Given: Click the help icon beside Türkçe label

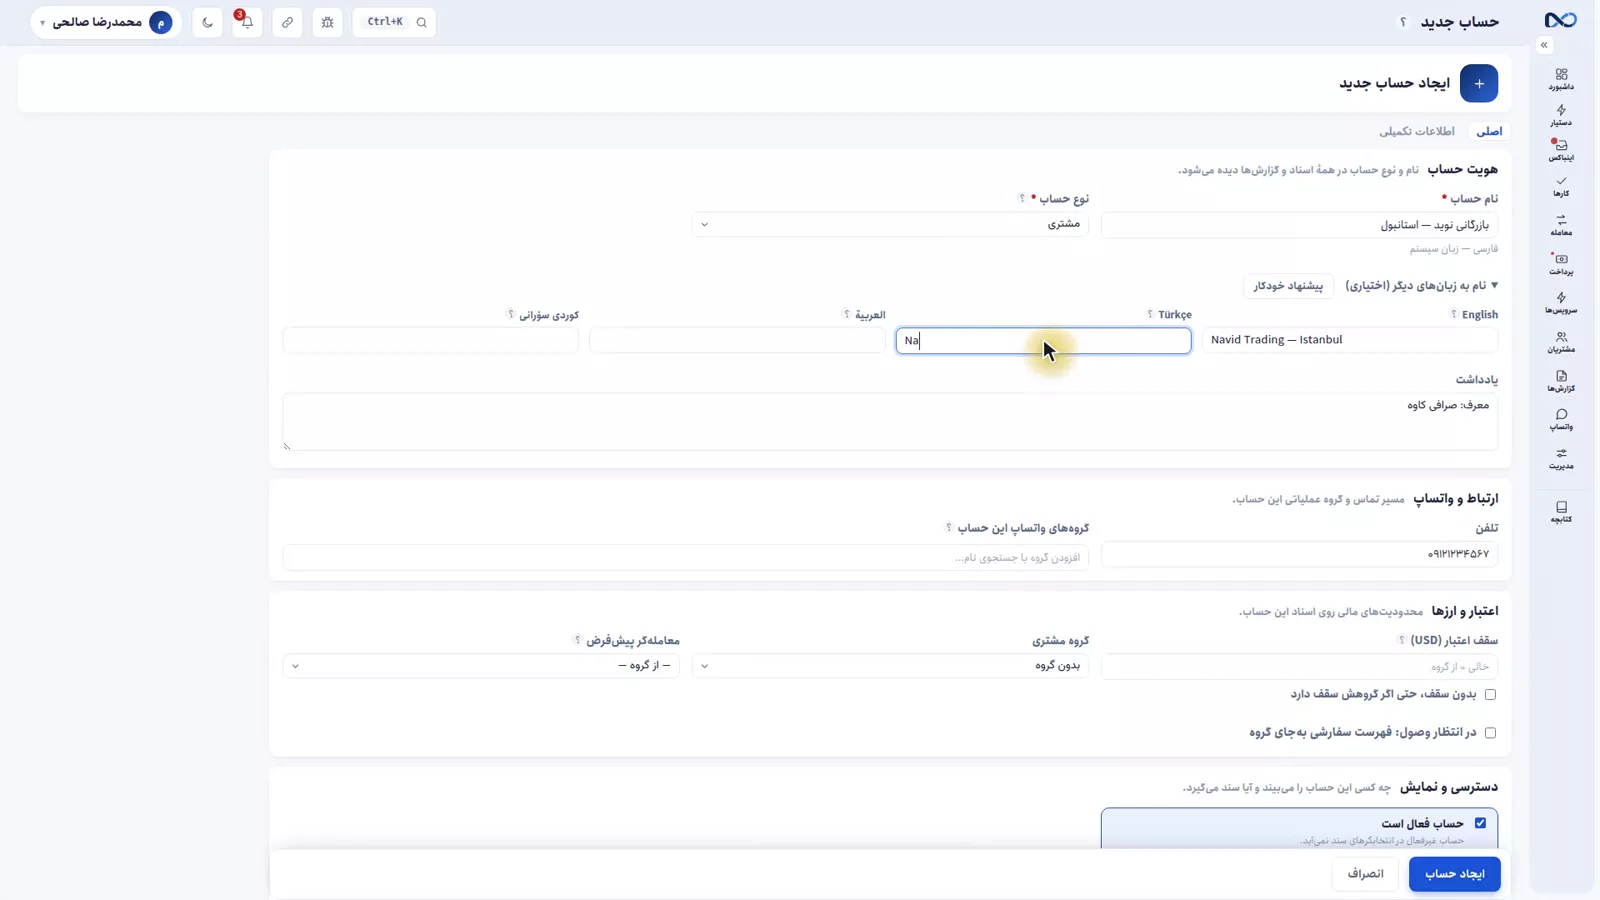Looking at the screenshot, I should point(1149,314).
